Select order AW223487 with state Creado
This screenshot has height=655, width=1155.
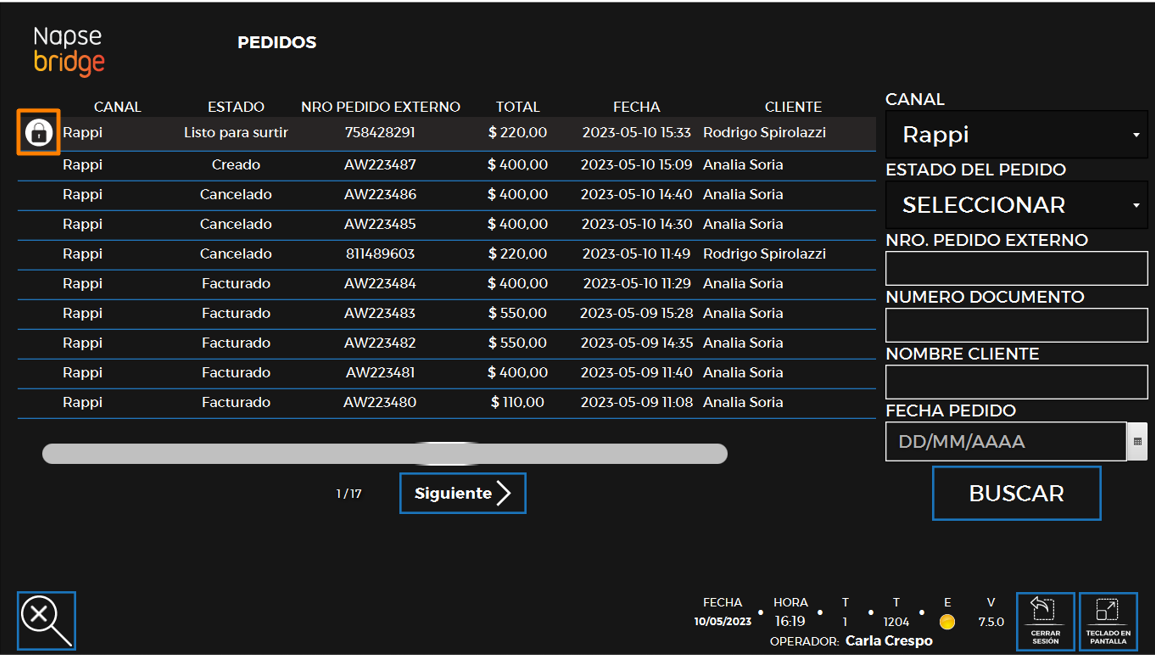coord(446,165)
